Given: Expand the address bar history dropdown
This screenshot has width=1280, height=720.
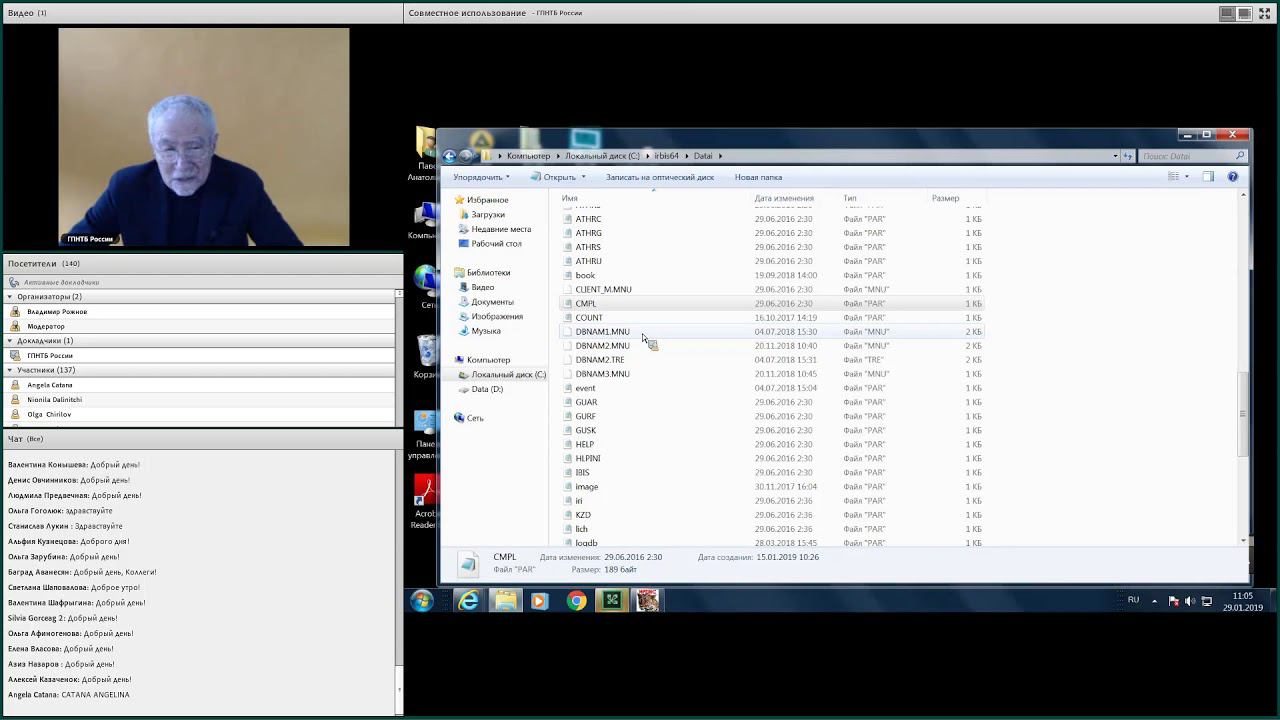Looking at the screenshot, I should 1115,156.
